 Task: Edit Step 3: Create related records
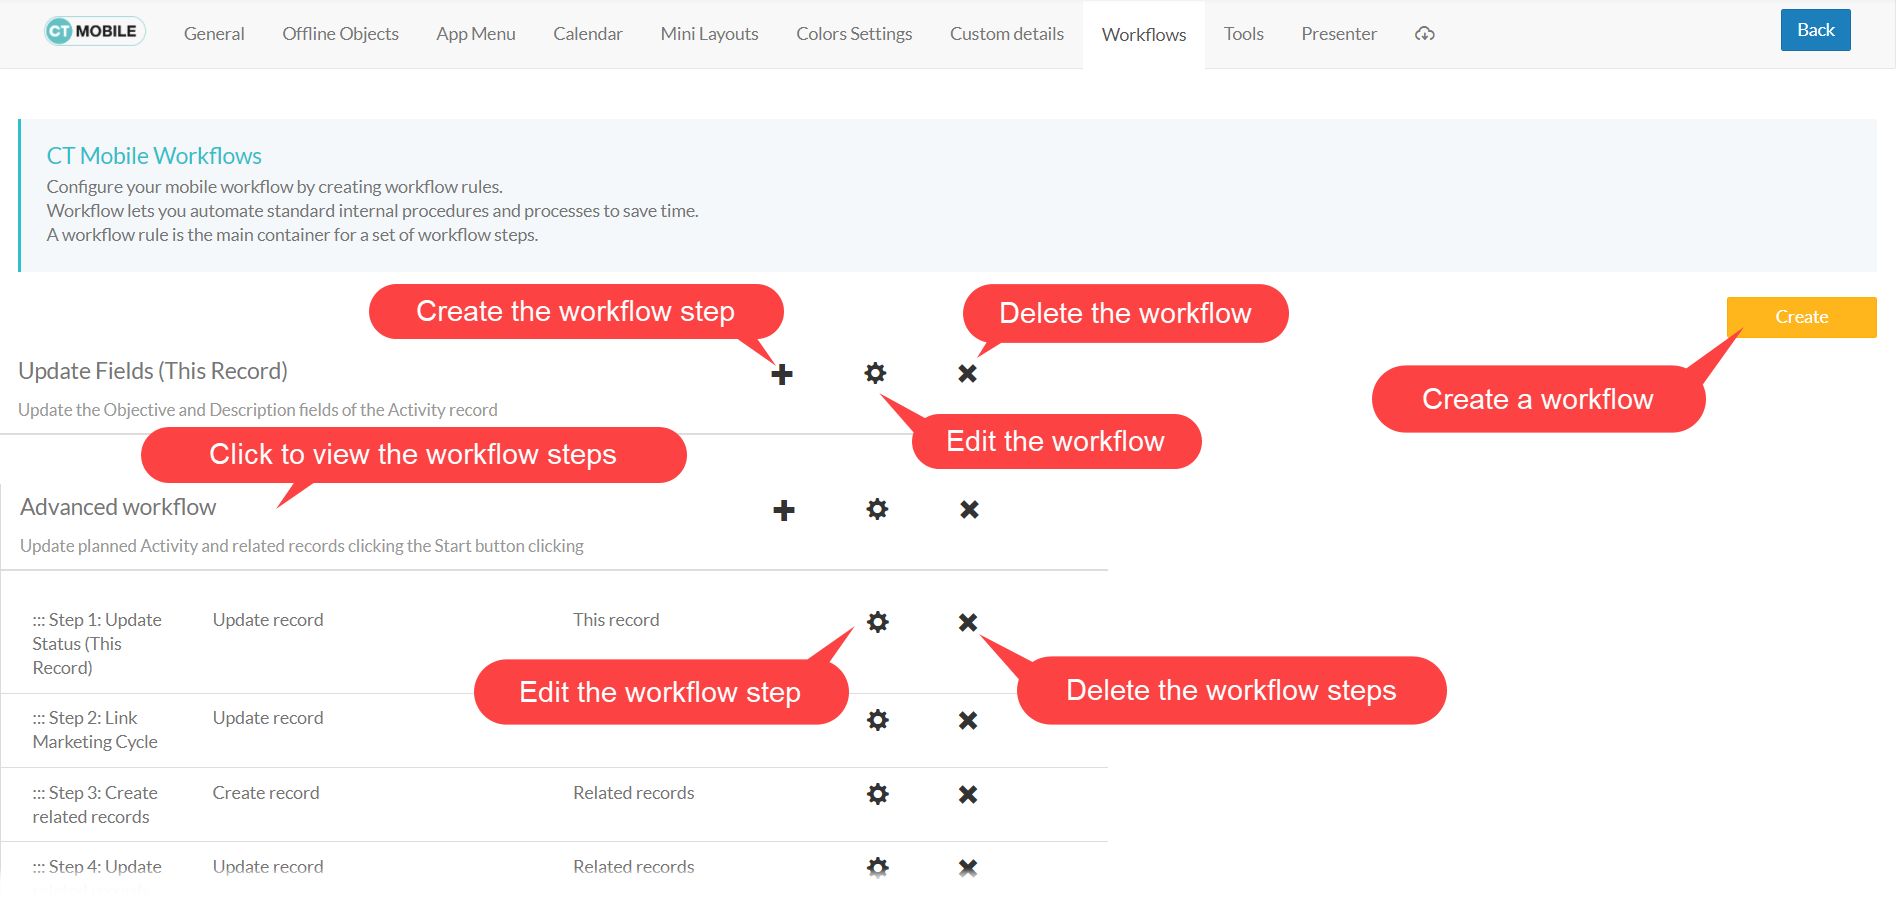coord(878,794)
